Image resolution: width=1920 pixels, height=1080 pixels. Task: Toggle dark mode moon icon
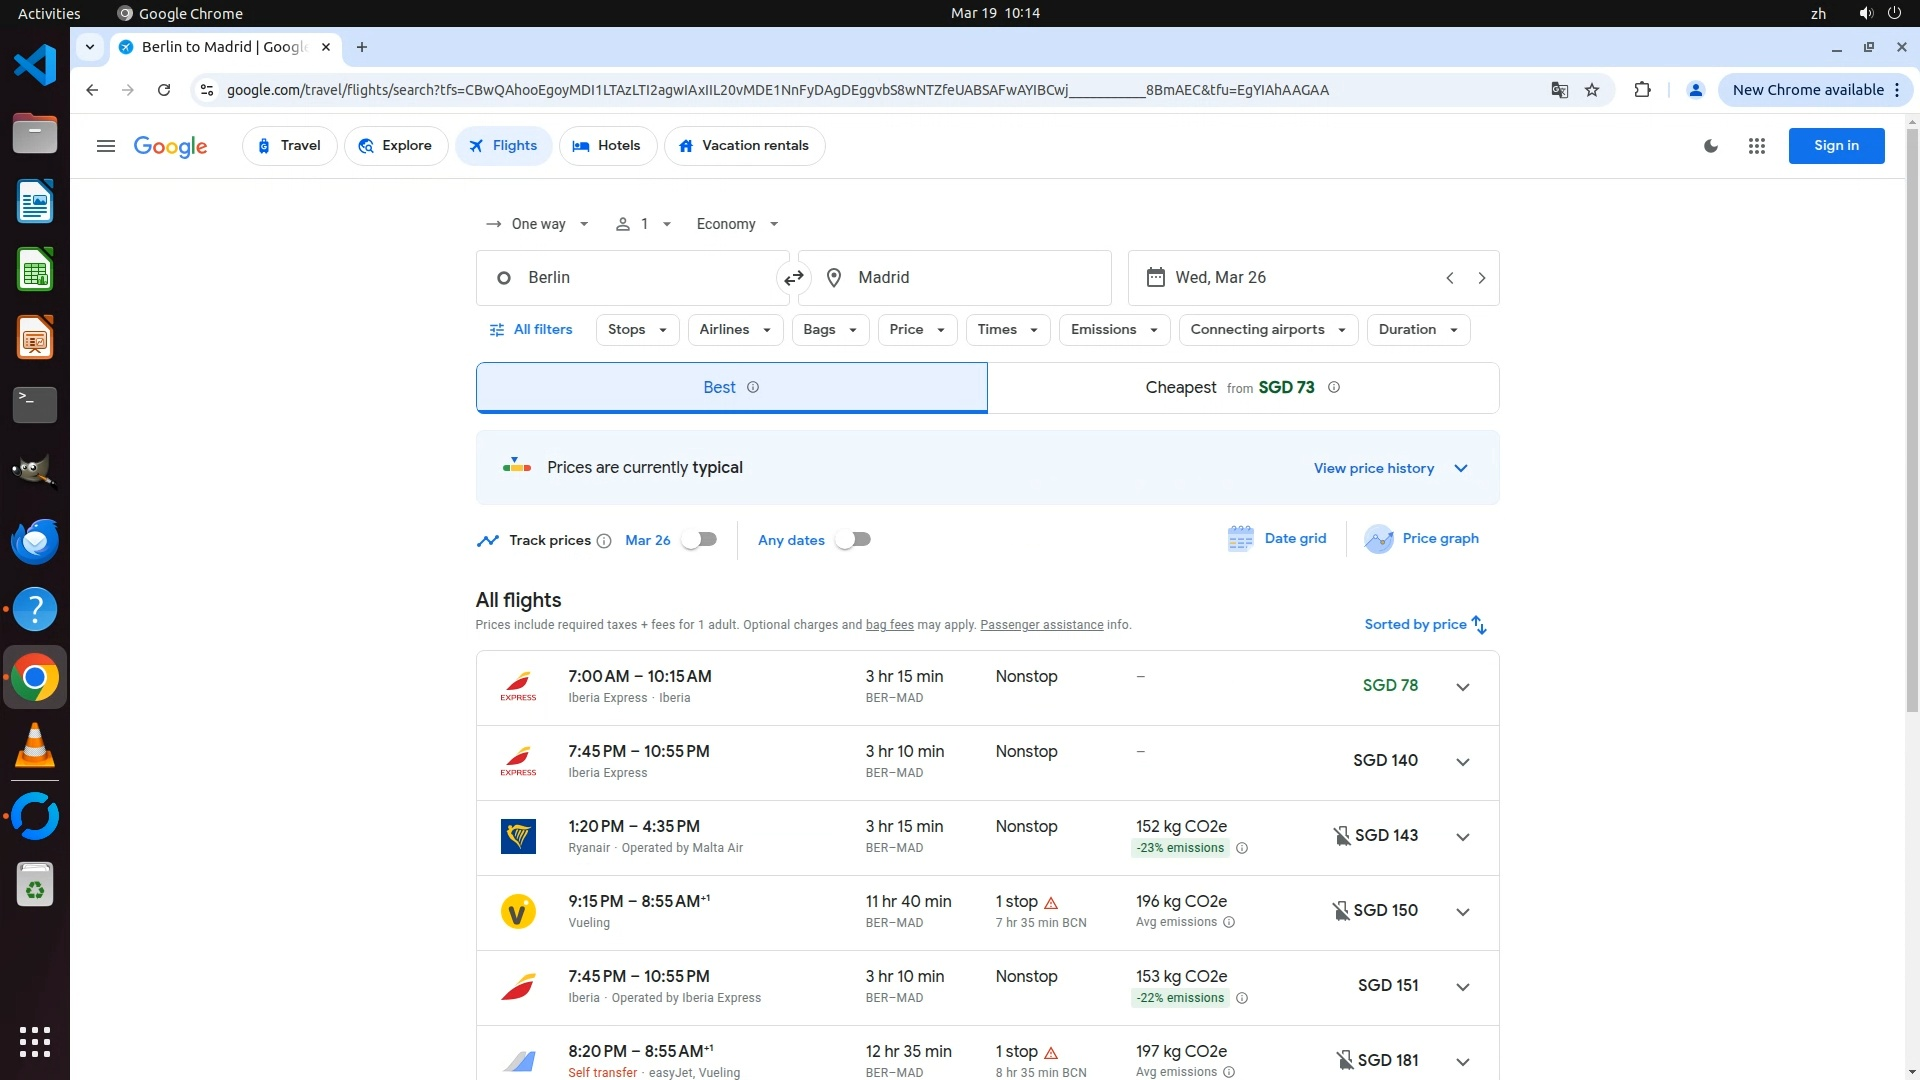pos(1711,146)
